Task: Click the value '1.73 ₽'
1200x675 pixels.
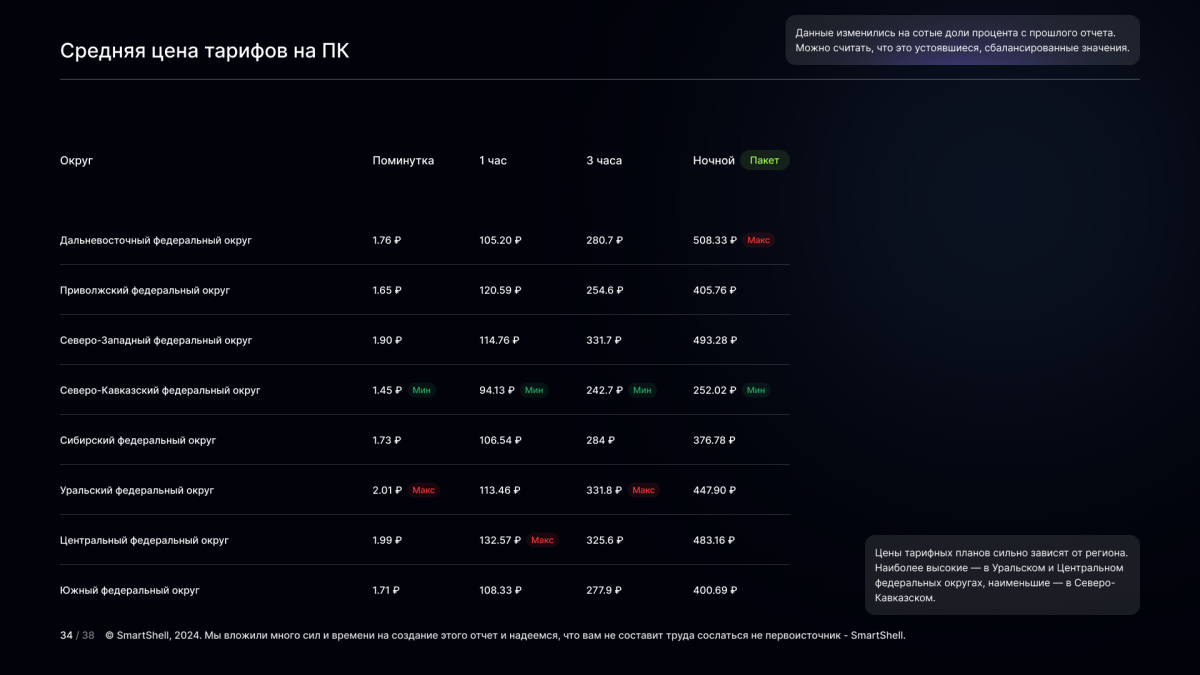Action: (x=387, y=441)
